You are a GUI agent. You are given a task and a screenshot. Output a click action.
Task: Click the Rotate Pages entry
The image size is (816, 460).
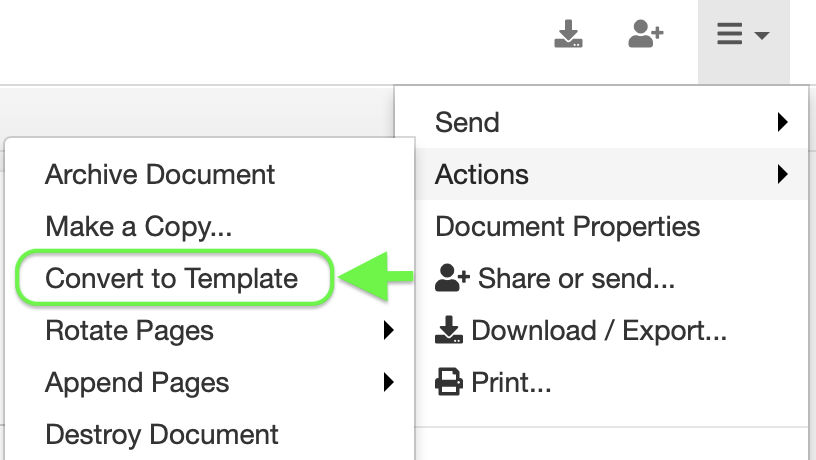pyautogui.click(x=129, y=330)
